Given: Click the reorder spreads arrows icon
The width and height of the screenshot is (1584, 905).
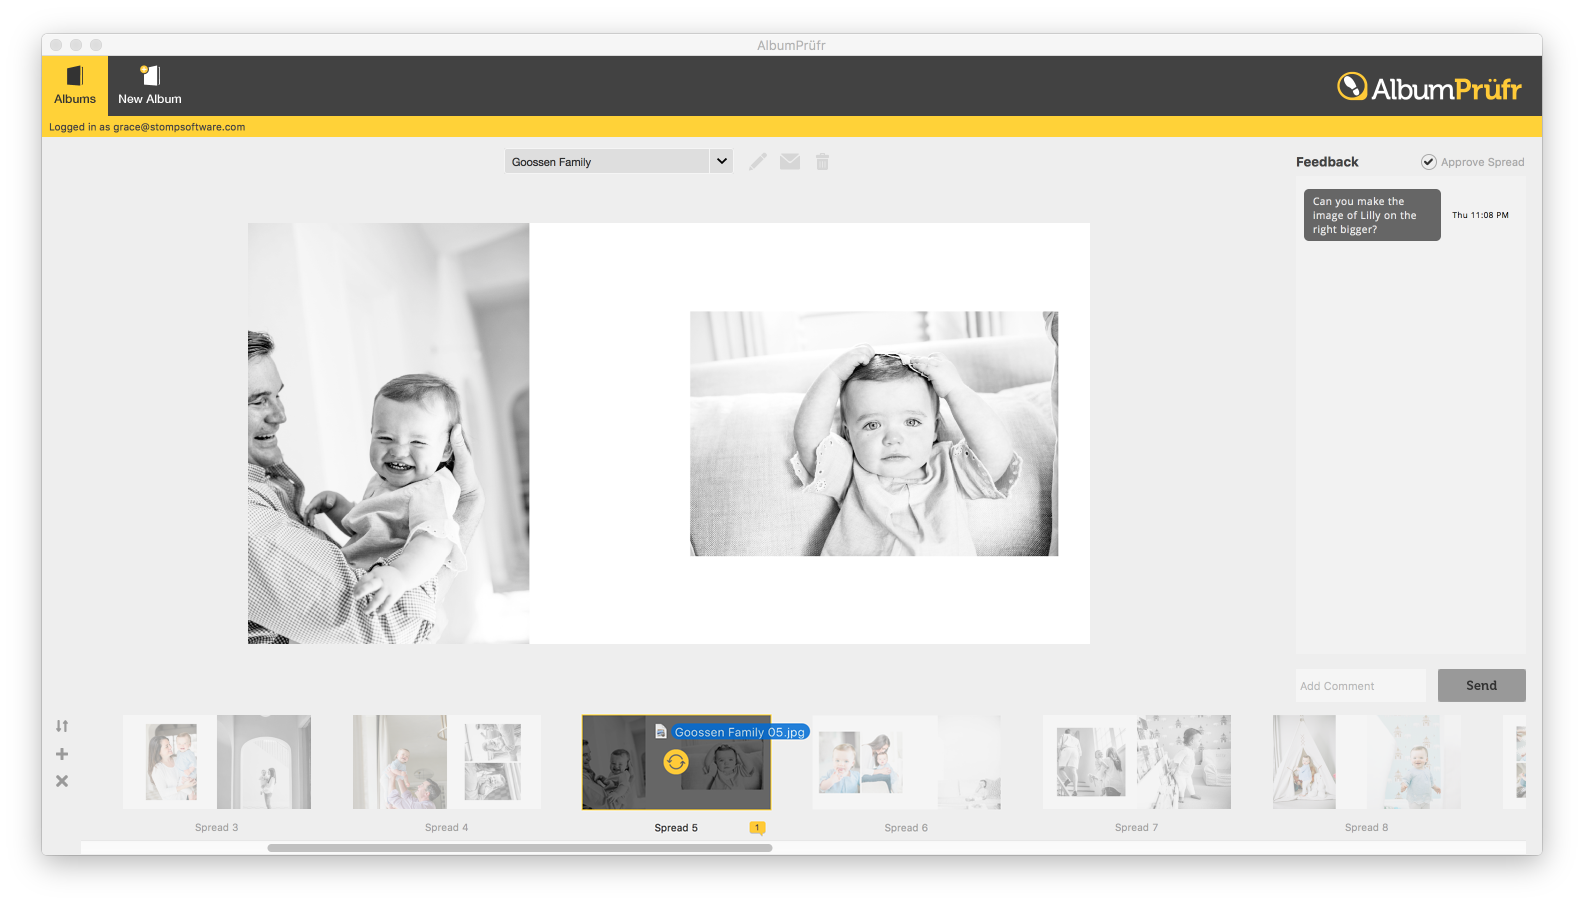Looking at the screenshot, I should pos(62,726).
